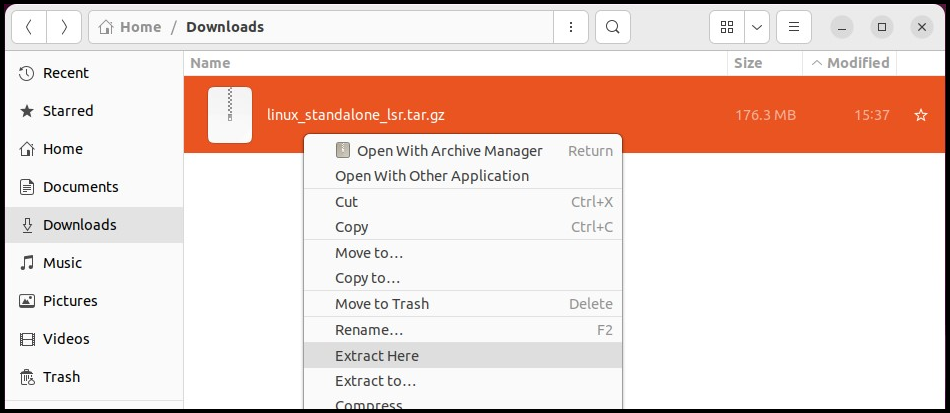Click the forward navigation arrow

64,27
